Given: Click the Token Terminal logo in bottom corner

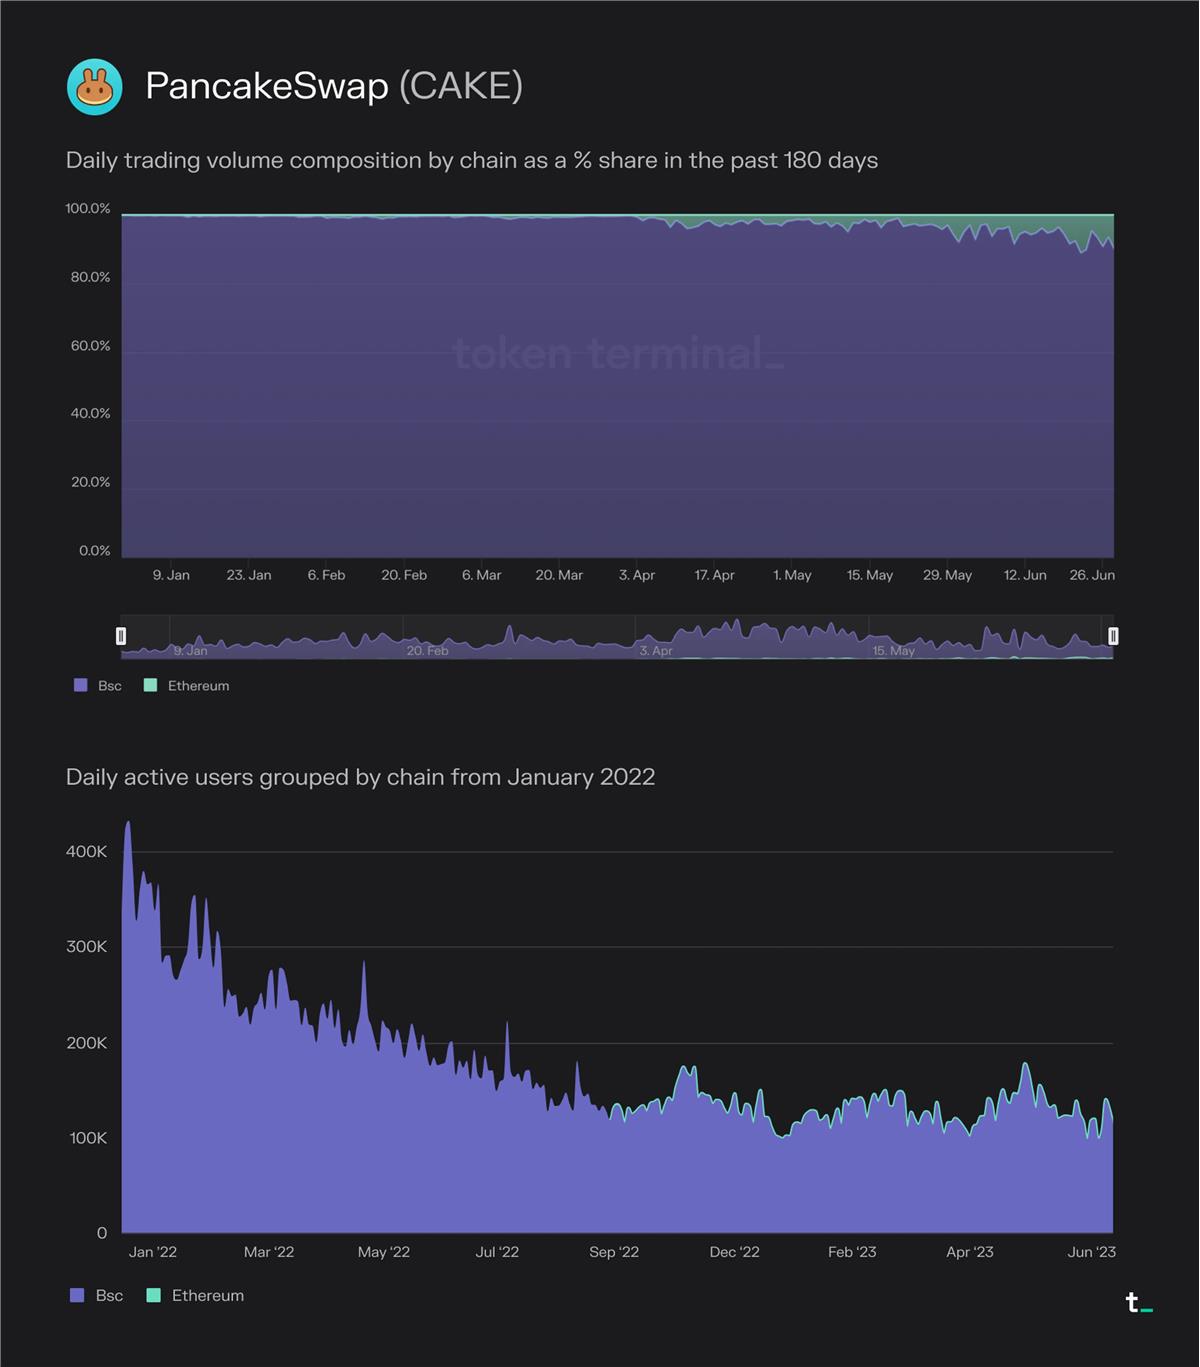Looking at the screenshot, I should click(x=1138, y=1303).
